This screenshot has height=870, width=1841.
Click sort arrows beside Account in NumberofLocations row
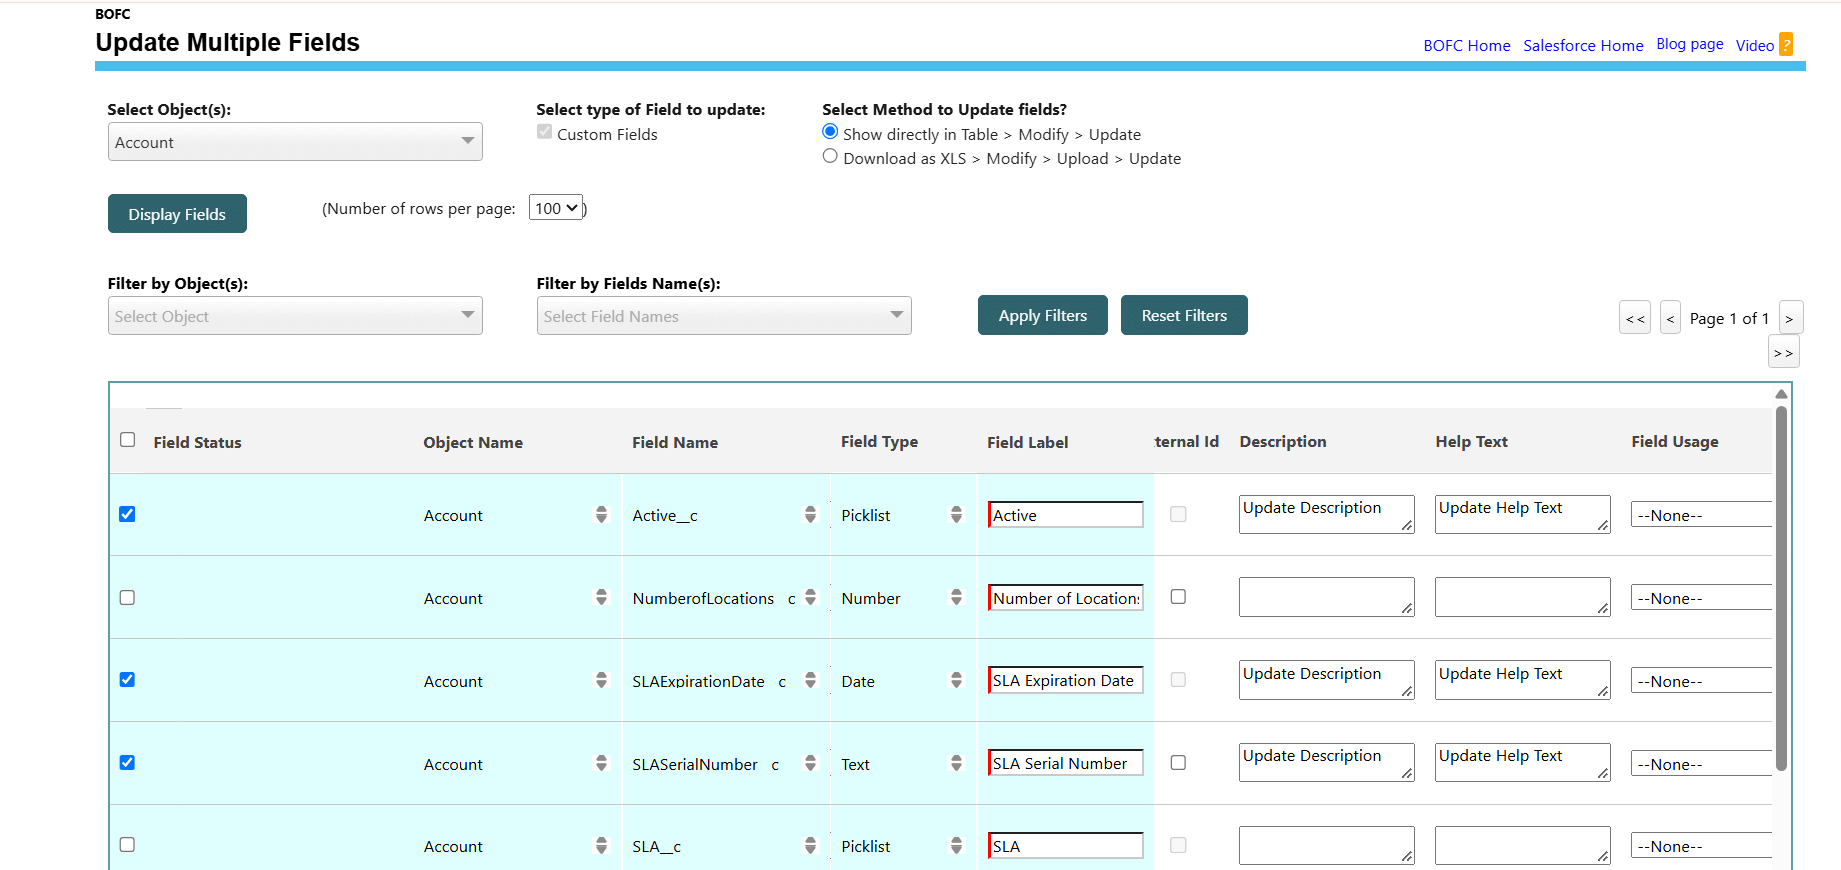tap(601, 598)
